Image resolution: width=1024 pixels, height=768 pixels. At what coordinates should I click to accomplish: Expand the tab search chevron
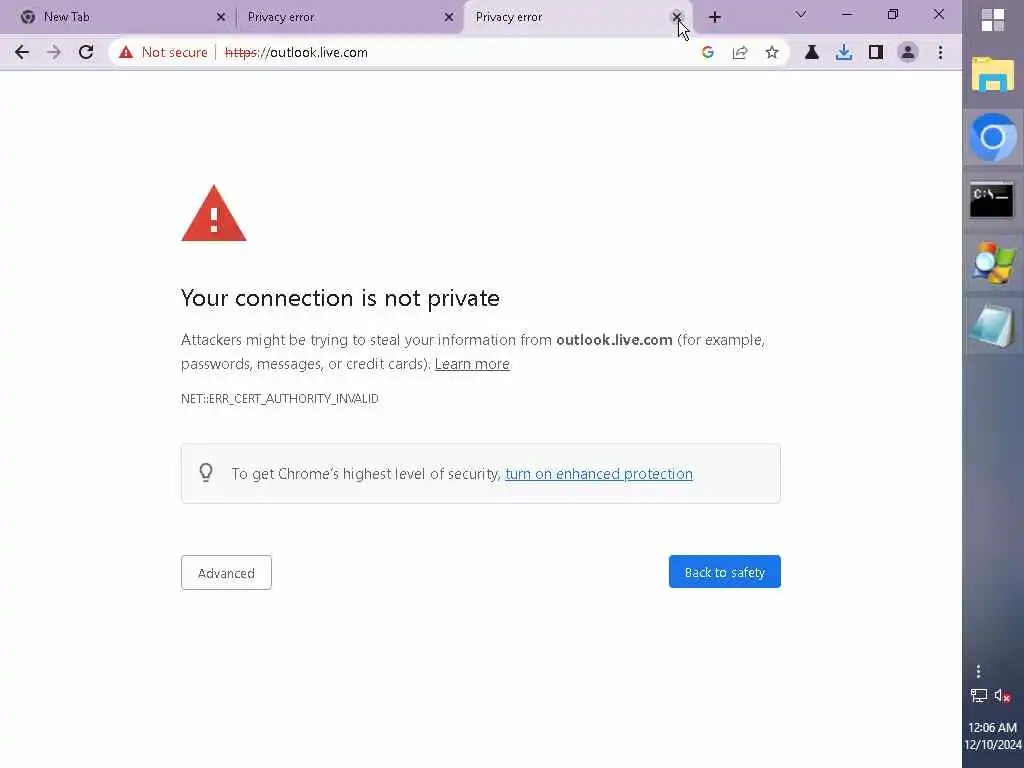[801, 14]
